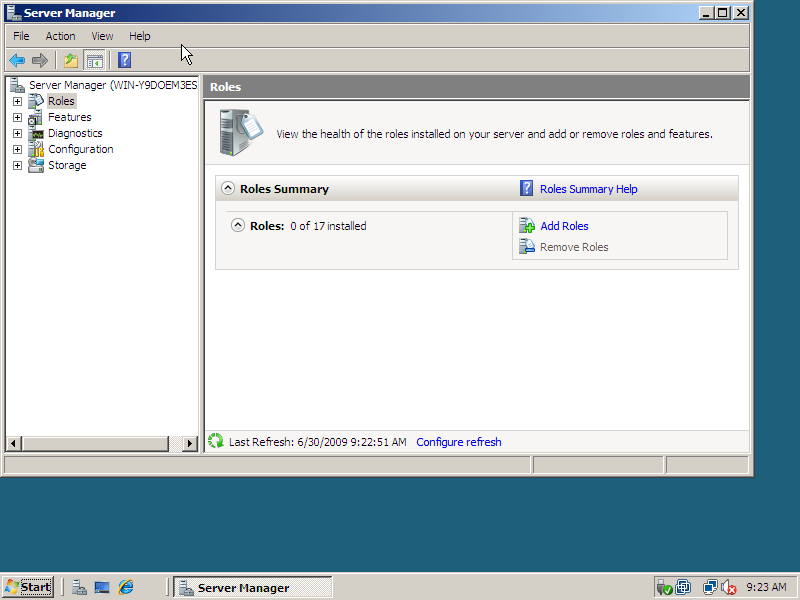This screenshot has height=600, width=800.
Task: Click the tree pane's left scroll arrow
Action: point(14,444)
